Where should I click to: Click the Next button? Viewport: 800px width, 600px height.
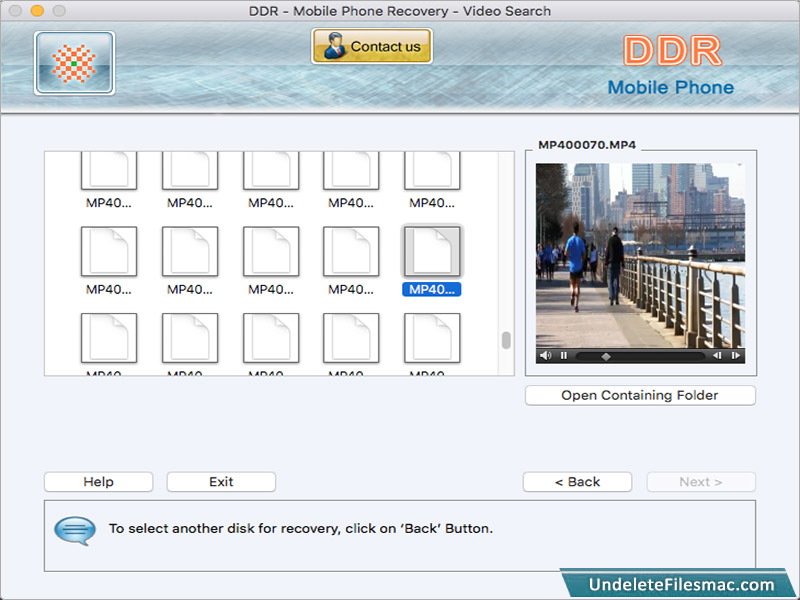[x=701, y=481]
